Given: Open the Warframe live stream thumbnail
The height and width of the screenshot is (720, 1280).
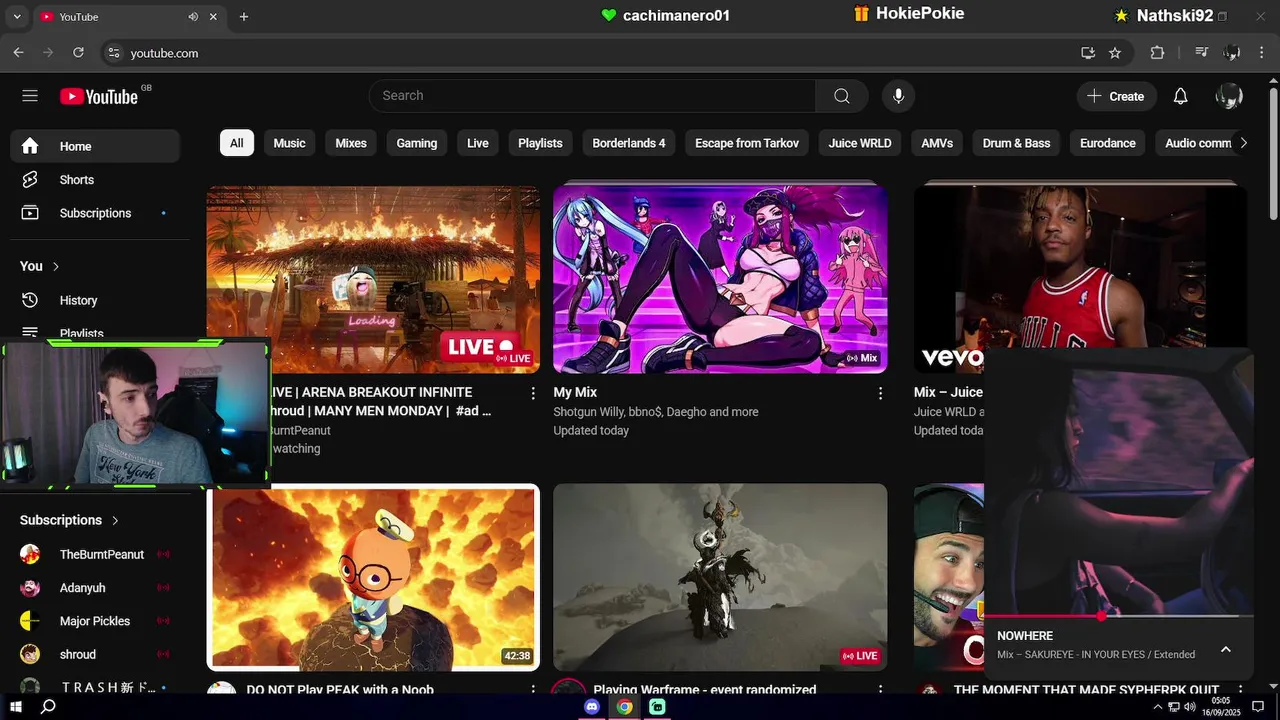Looking at the screenshot, I should (720, 577).
